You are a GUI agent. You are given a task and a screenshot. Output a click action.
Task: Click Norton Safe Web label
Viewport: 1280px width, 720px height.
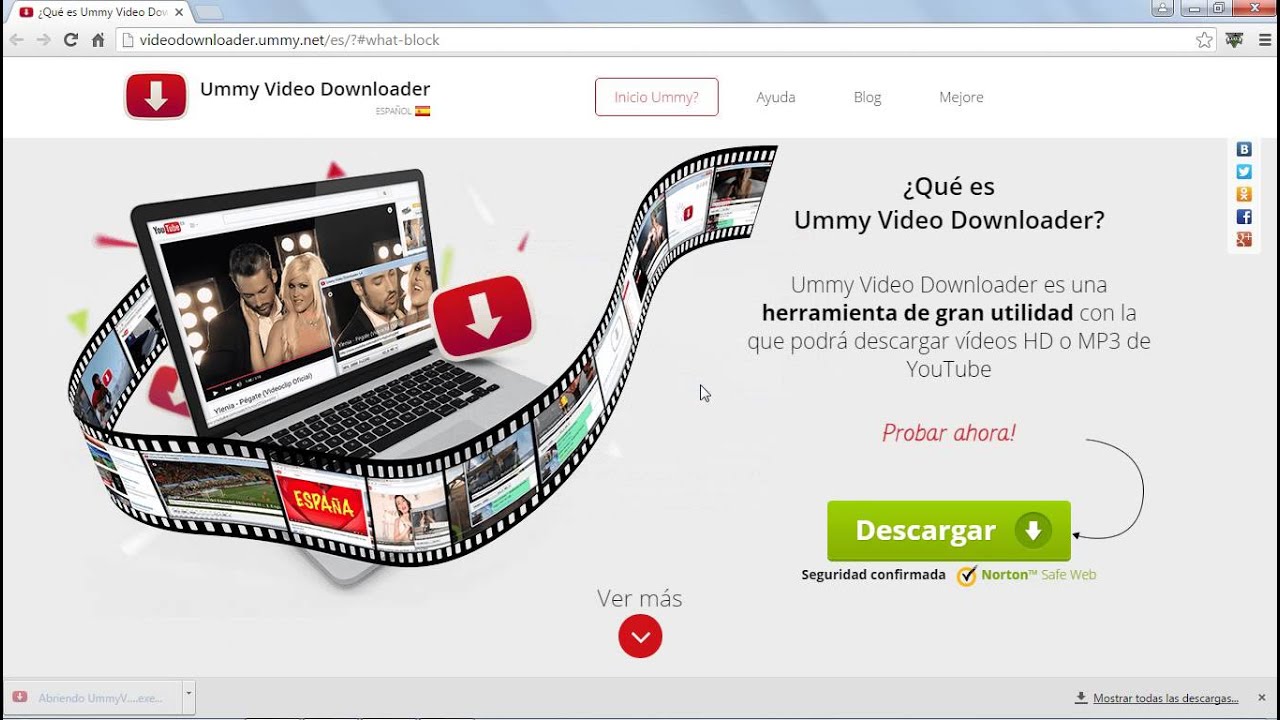click(1038, 575)
